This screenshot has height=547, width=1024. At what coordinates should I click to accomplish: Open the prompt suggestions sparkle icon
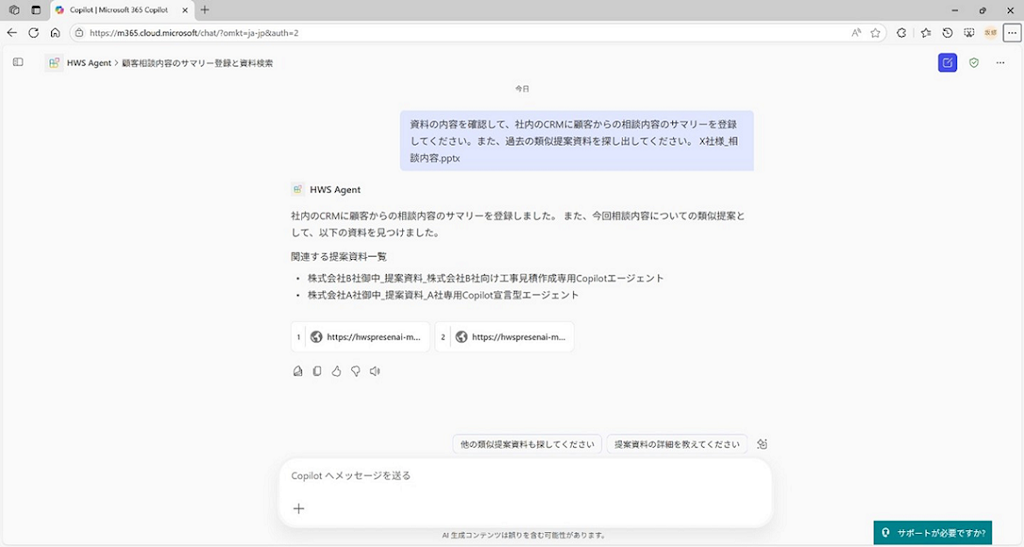[762, 444]
